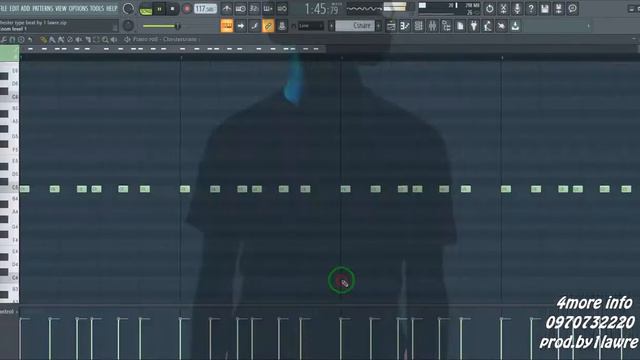
Task: Open undo history circular arrow icon
Action: click(489, 9)
